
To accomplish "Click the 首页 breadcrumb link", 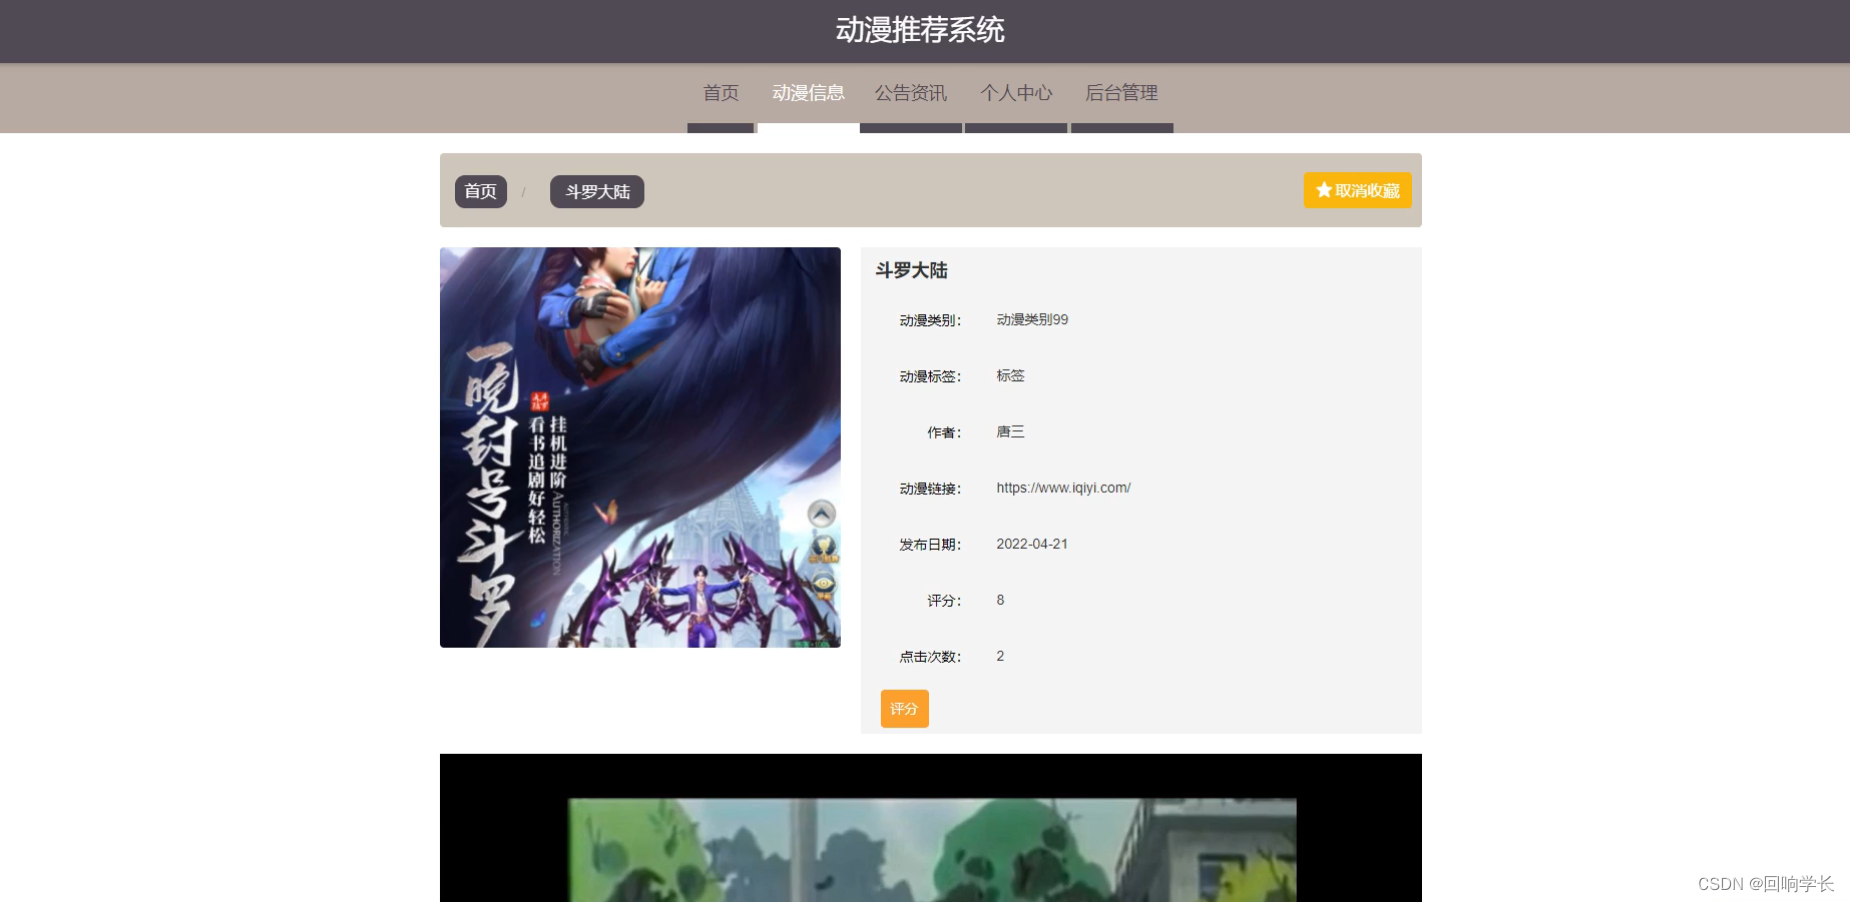I will coord(480,191).
